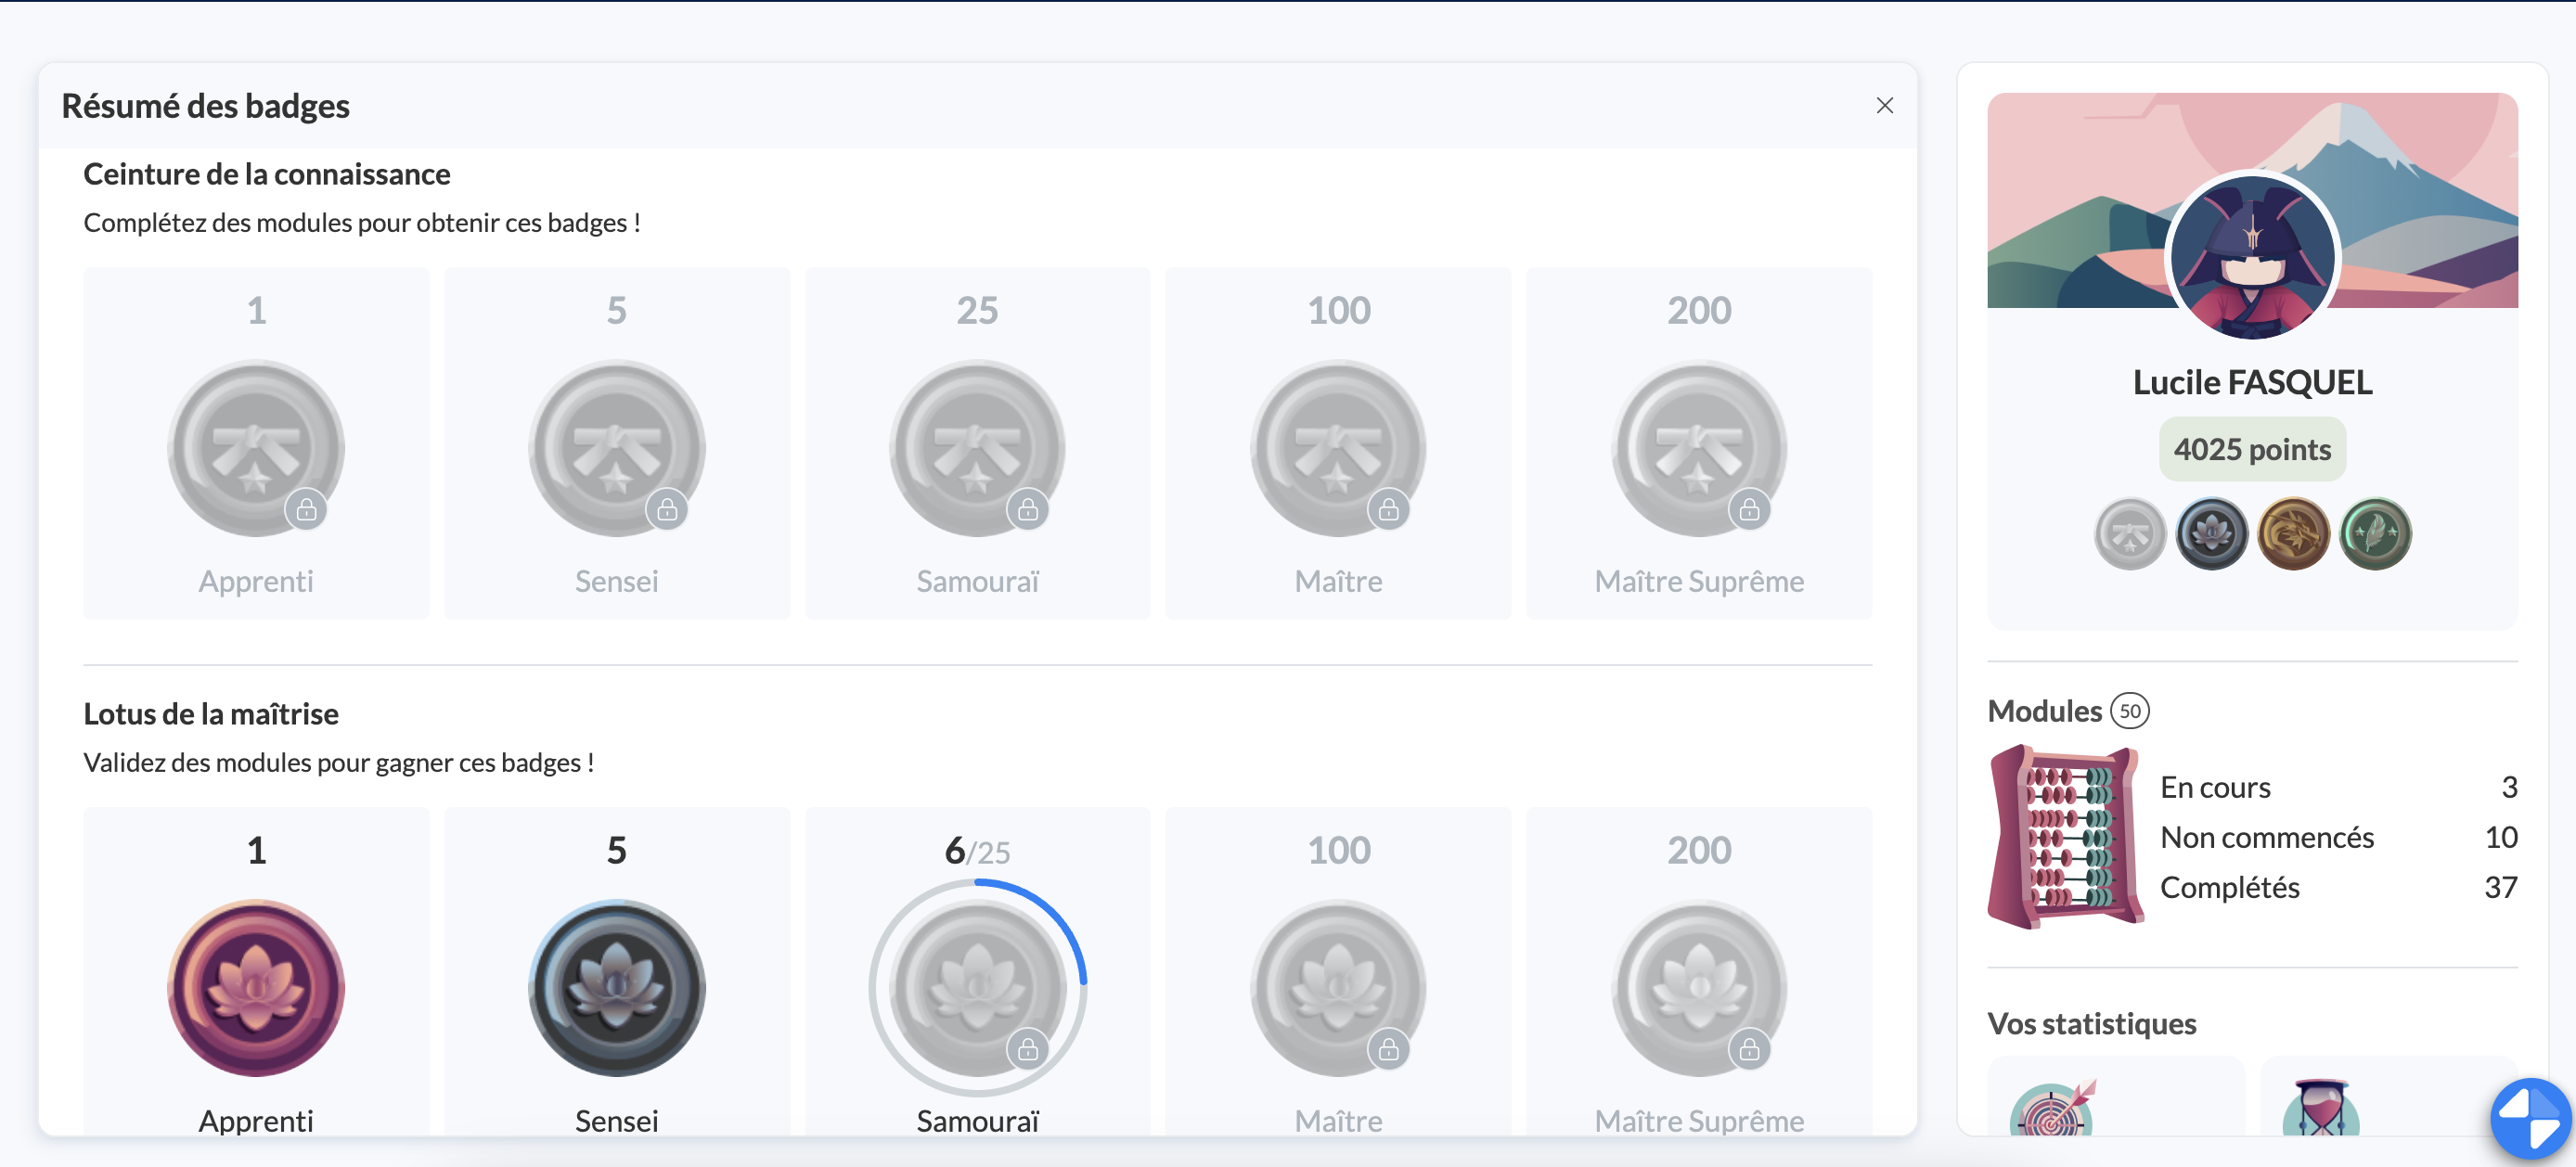Close the Résumé des badges panel
This screenshot has width=2576, height=1167.
(x=1884, y=106)
